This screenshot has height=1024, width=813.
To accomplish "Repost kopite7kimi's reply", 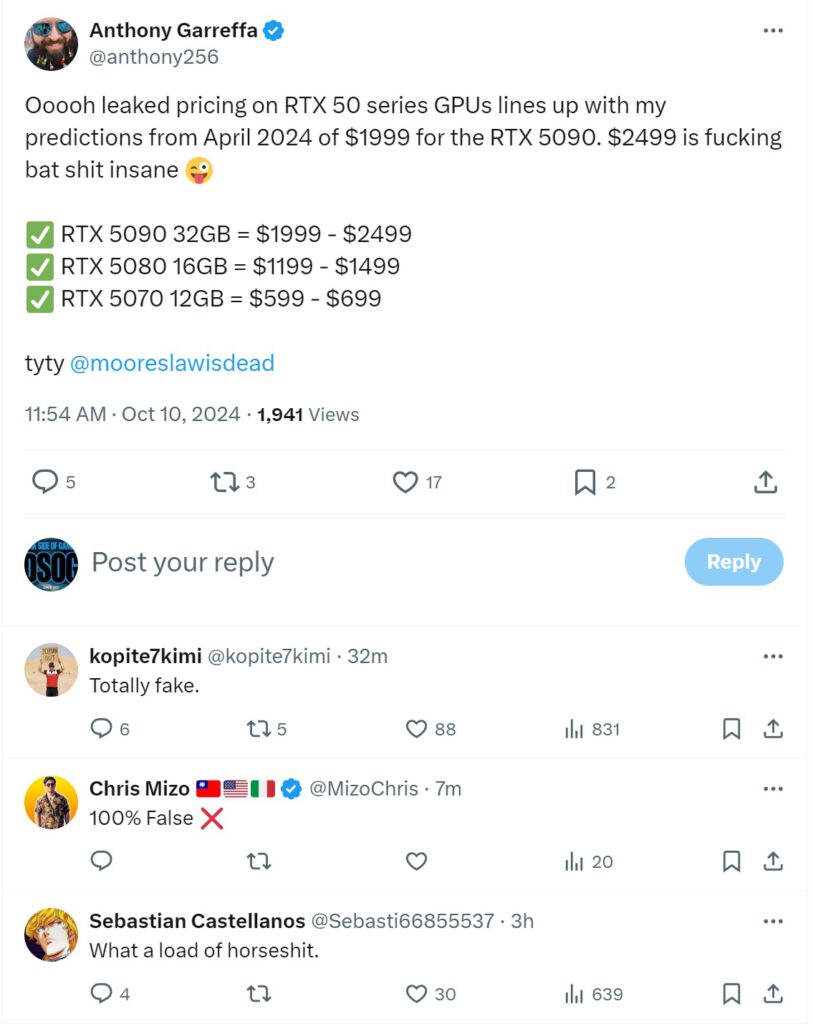I will click(259, 729).
